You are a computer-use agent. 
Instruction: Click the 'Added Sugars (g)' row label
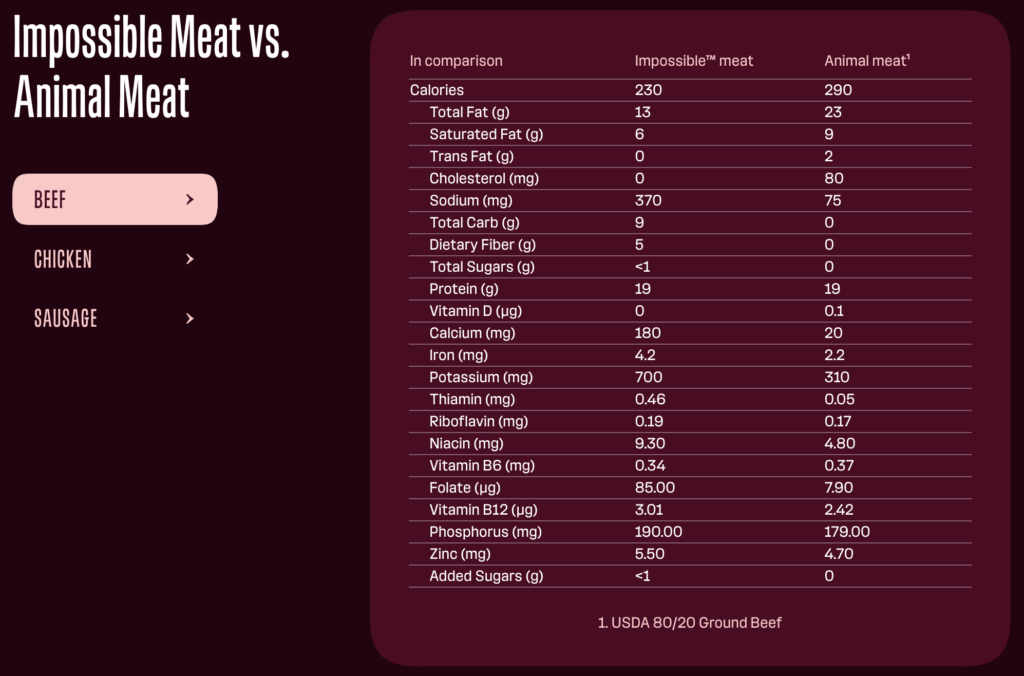485,576
